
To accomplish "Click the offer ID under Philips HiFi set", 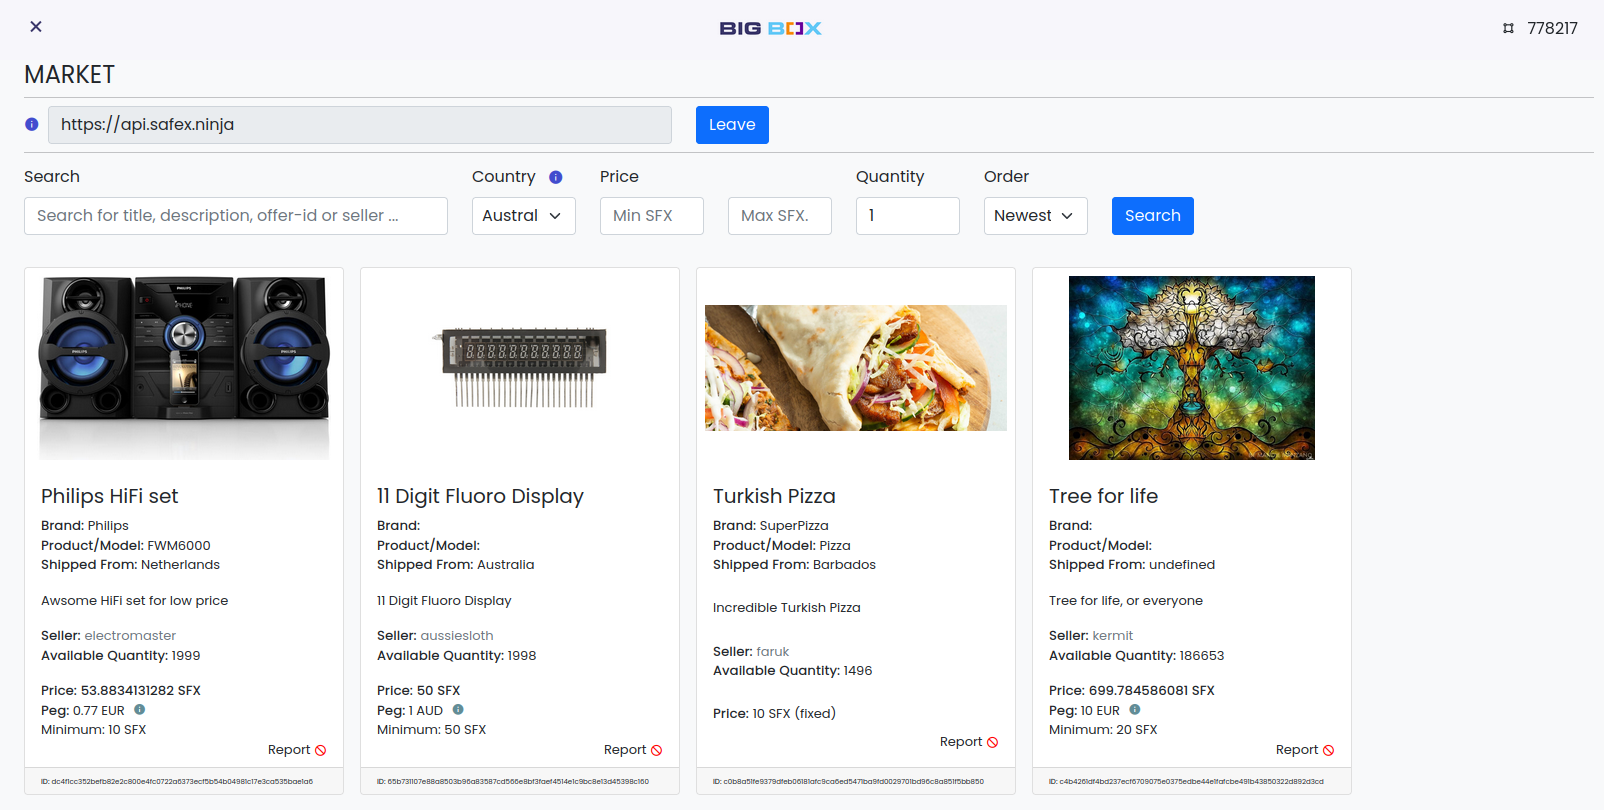I will coord(177,782).
